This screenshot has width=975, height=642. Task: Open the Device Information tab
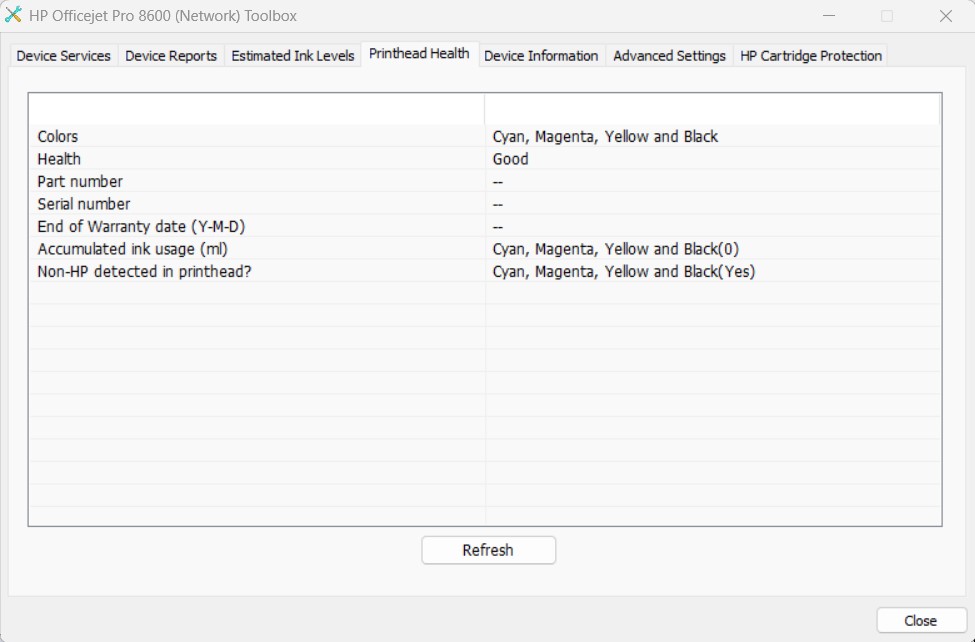[x=541, y=56]
